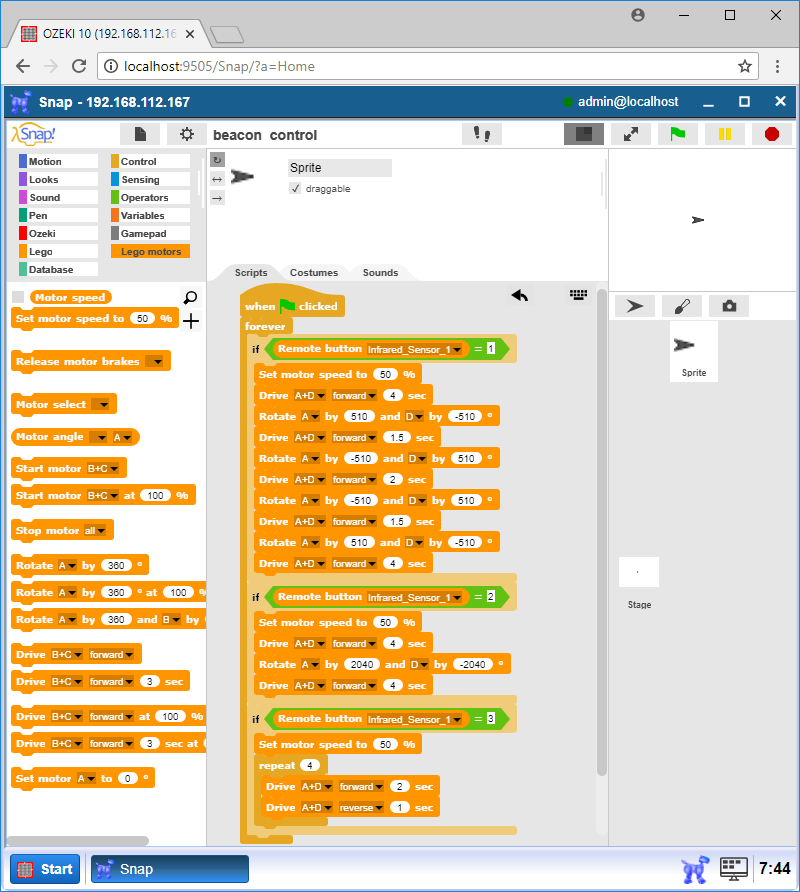Image resolution: width=800 pixels, height=892 pixels.
Task: Run the project with the green flag
Action: (677, 134)
